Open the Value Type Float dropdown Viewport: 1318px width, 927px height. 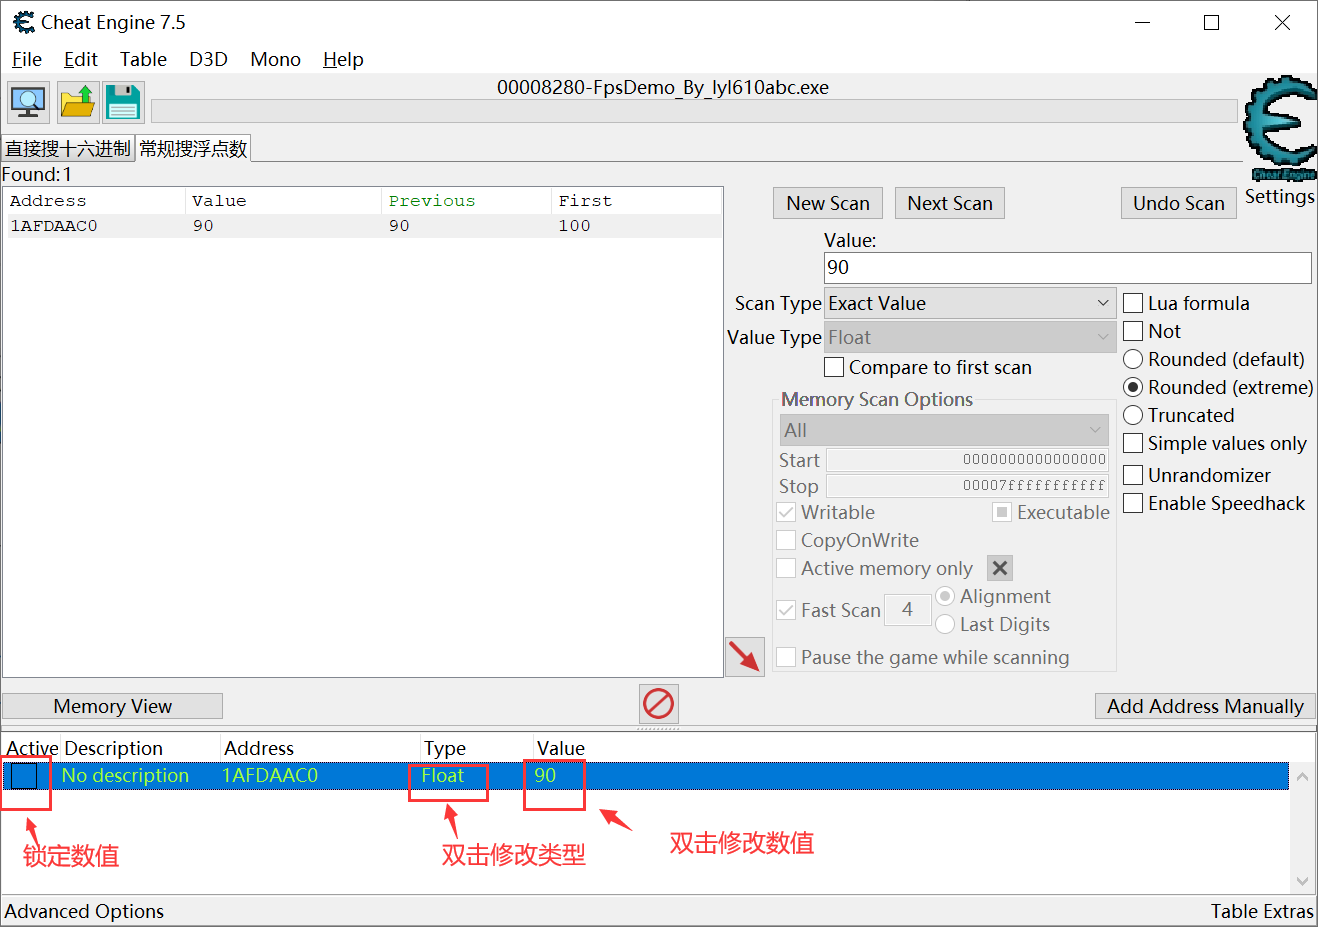(x=969, y=337)
